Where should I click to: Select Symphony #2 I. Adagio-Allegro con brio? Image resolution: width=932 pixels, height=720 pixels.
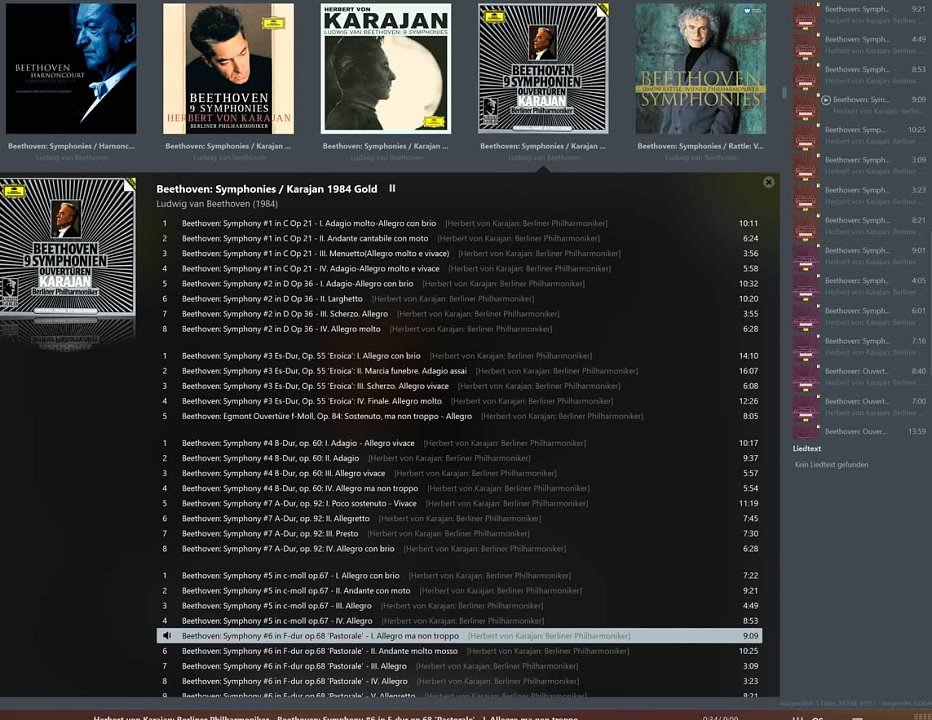pos(459,284)
